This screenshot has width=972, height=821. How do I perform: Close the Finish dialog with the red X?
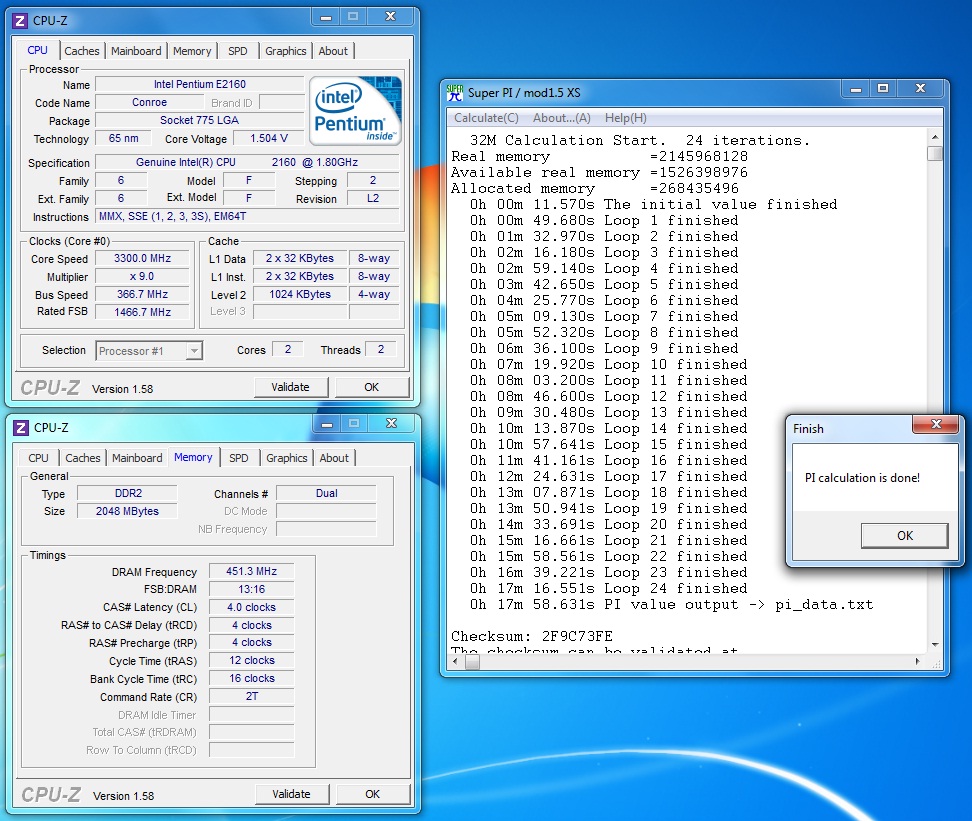[934, 425]
